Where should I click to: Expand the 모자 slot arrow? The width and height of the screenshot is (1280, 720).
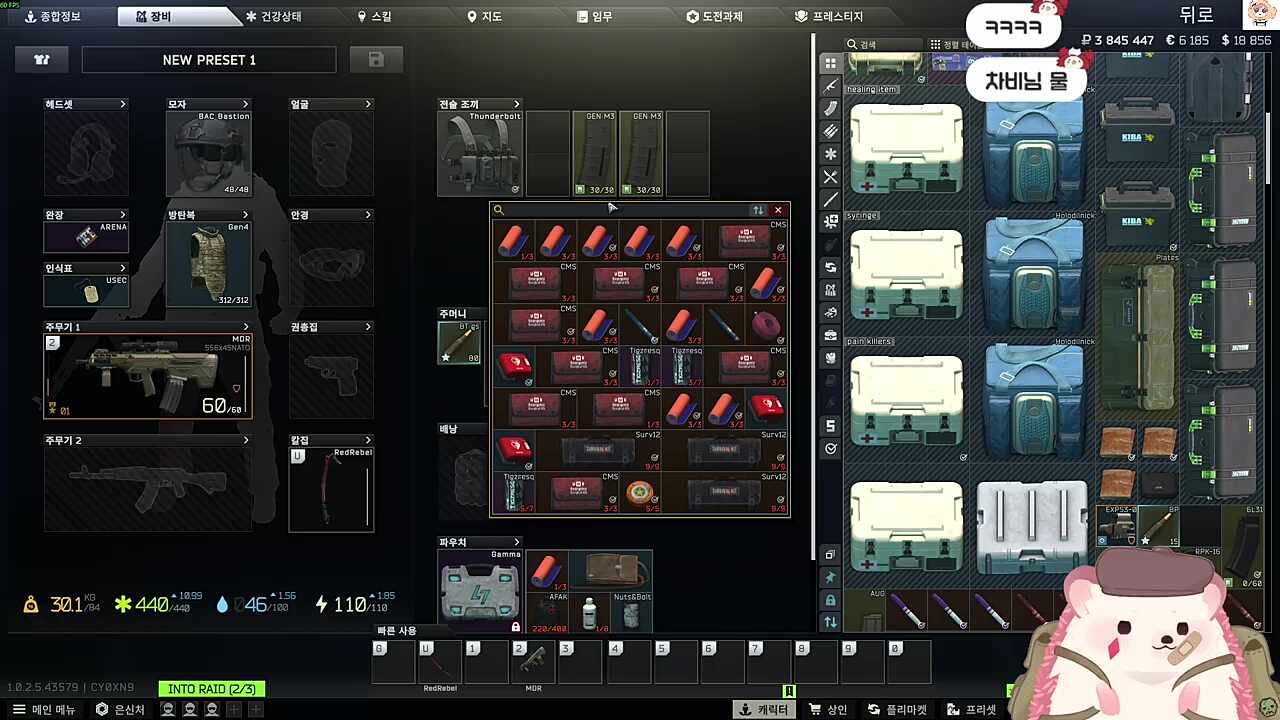pos(245,104)
